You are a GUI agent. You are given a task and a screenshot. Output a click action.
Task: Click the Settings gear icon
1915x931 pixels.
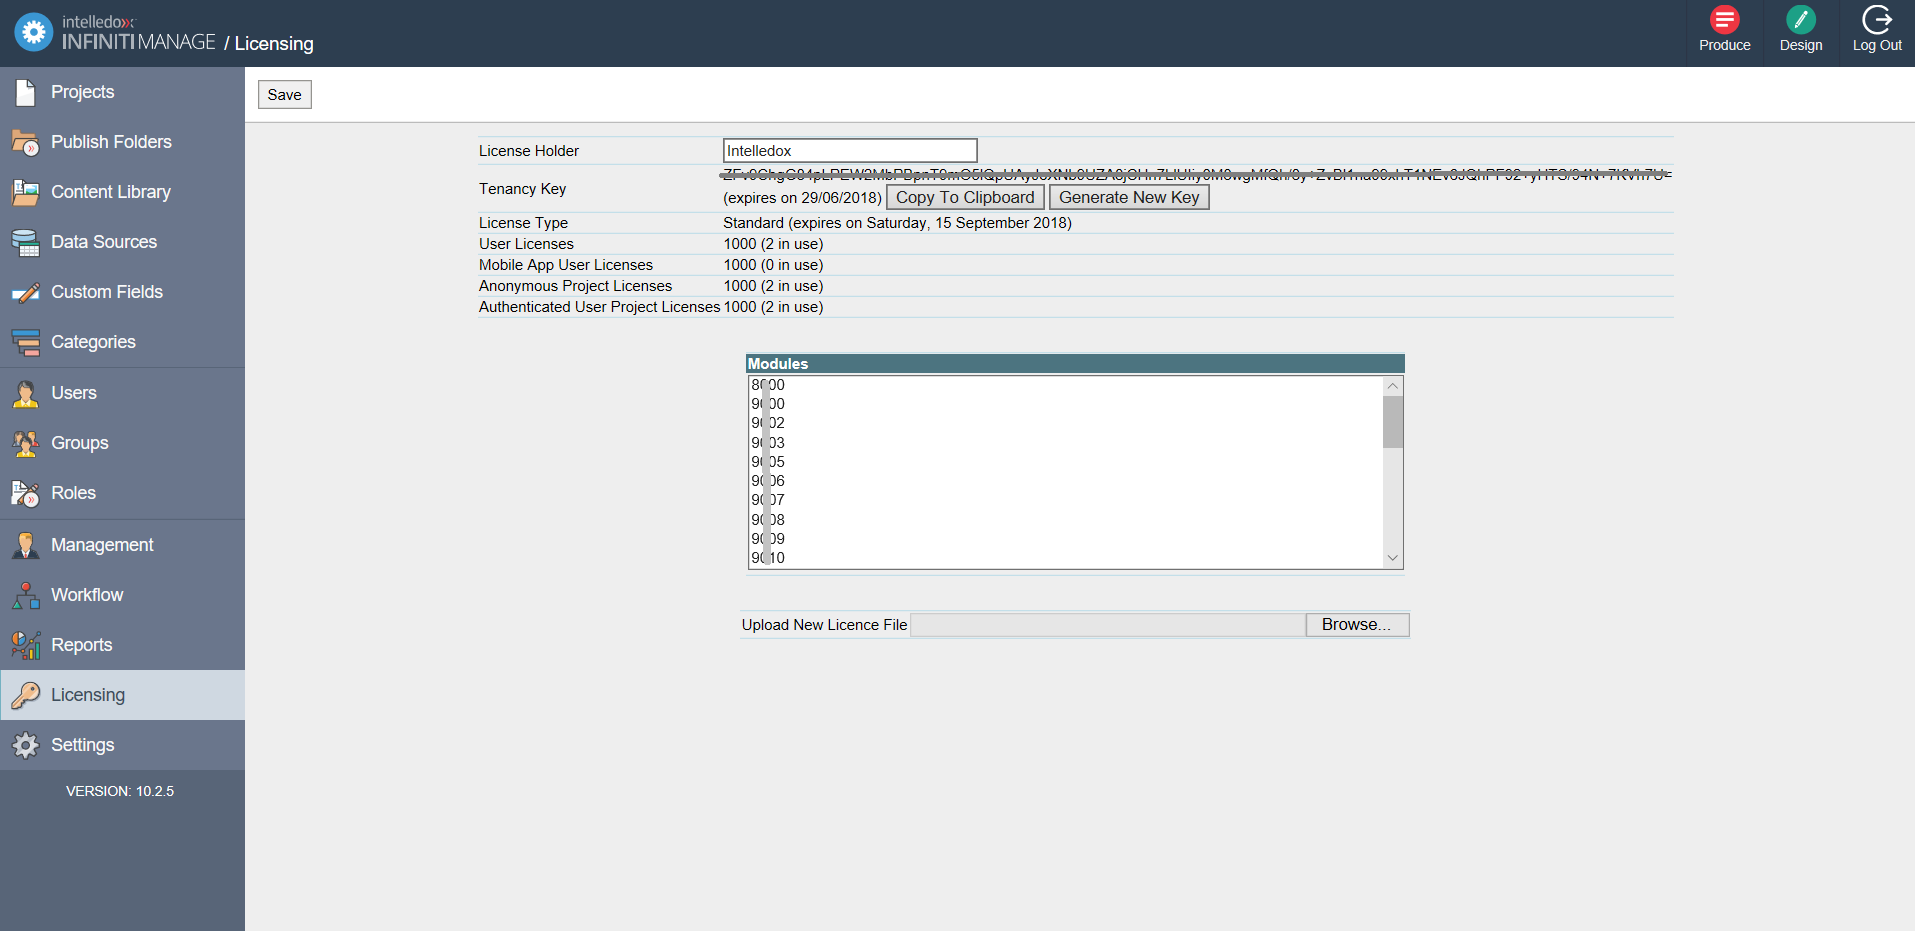pyautogui.click(x=25, y=745)
